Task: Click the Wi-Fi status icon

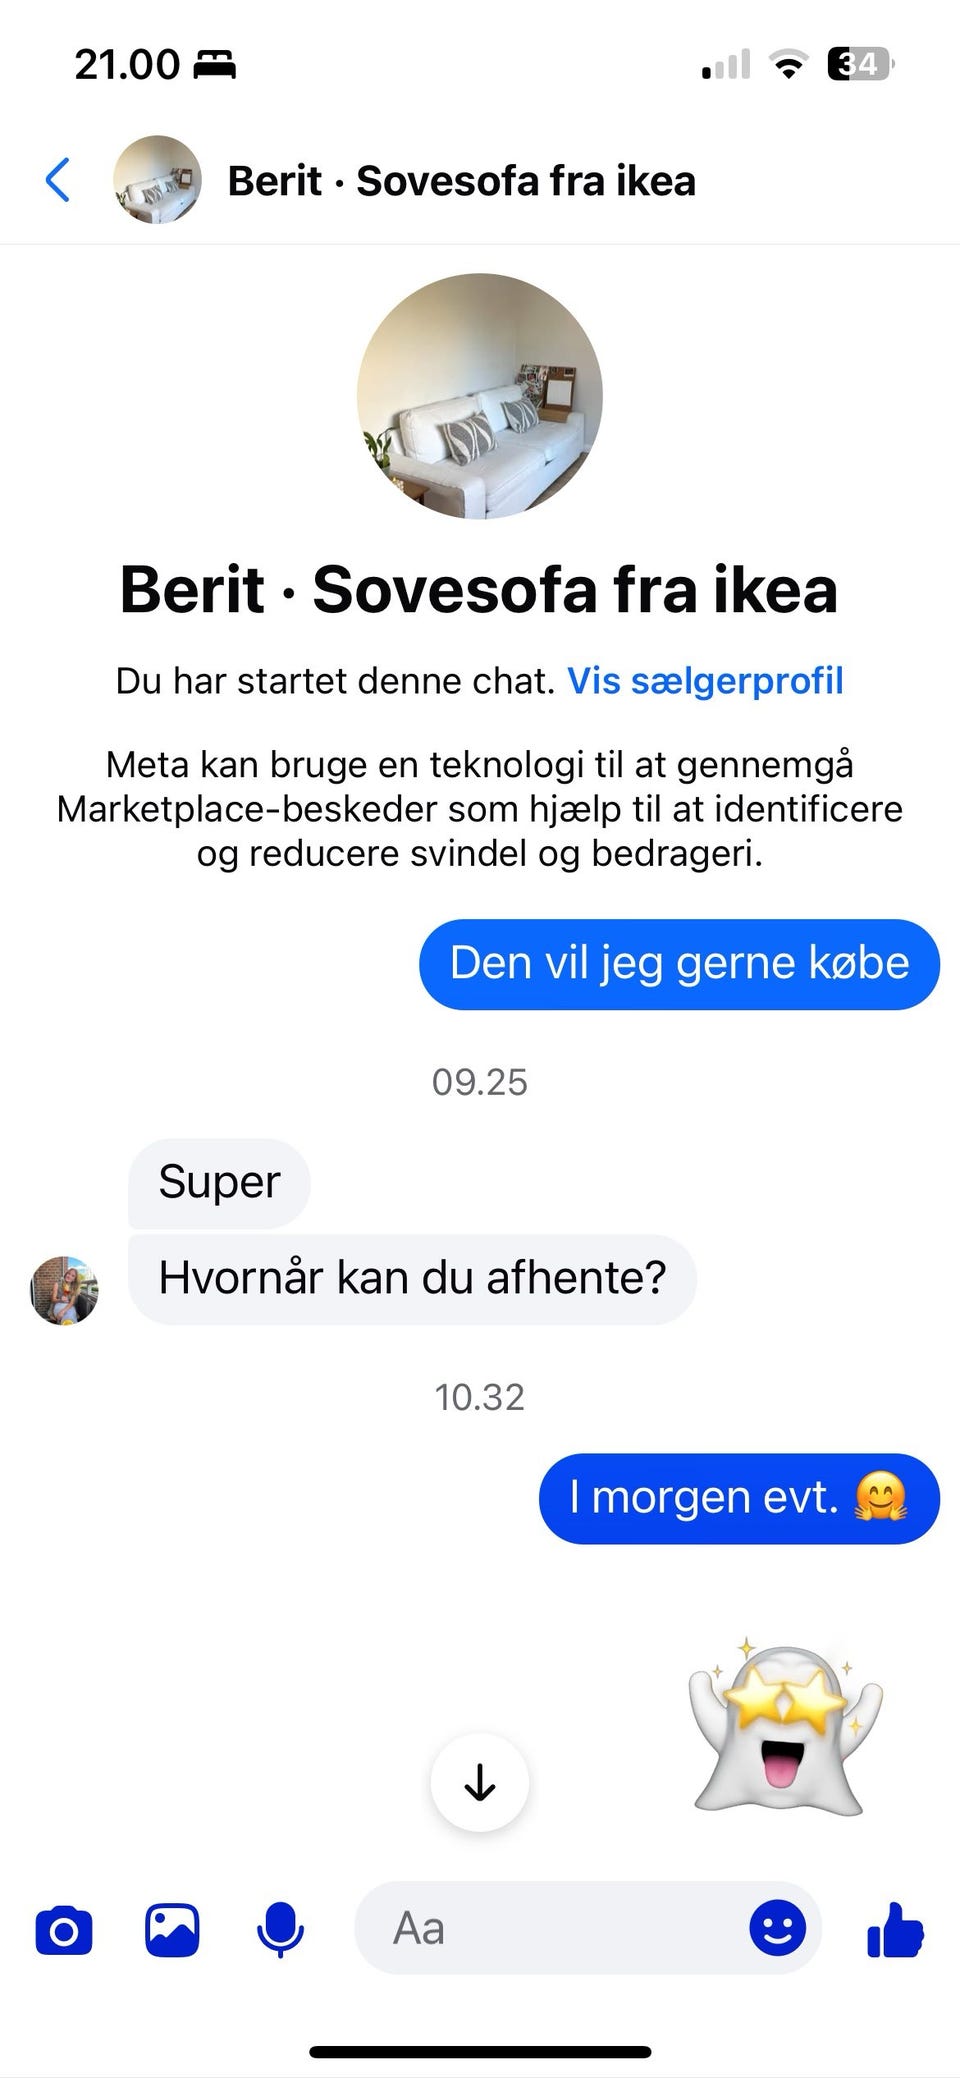Action: click(789, 65)
